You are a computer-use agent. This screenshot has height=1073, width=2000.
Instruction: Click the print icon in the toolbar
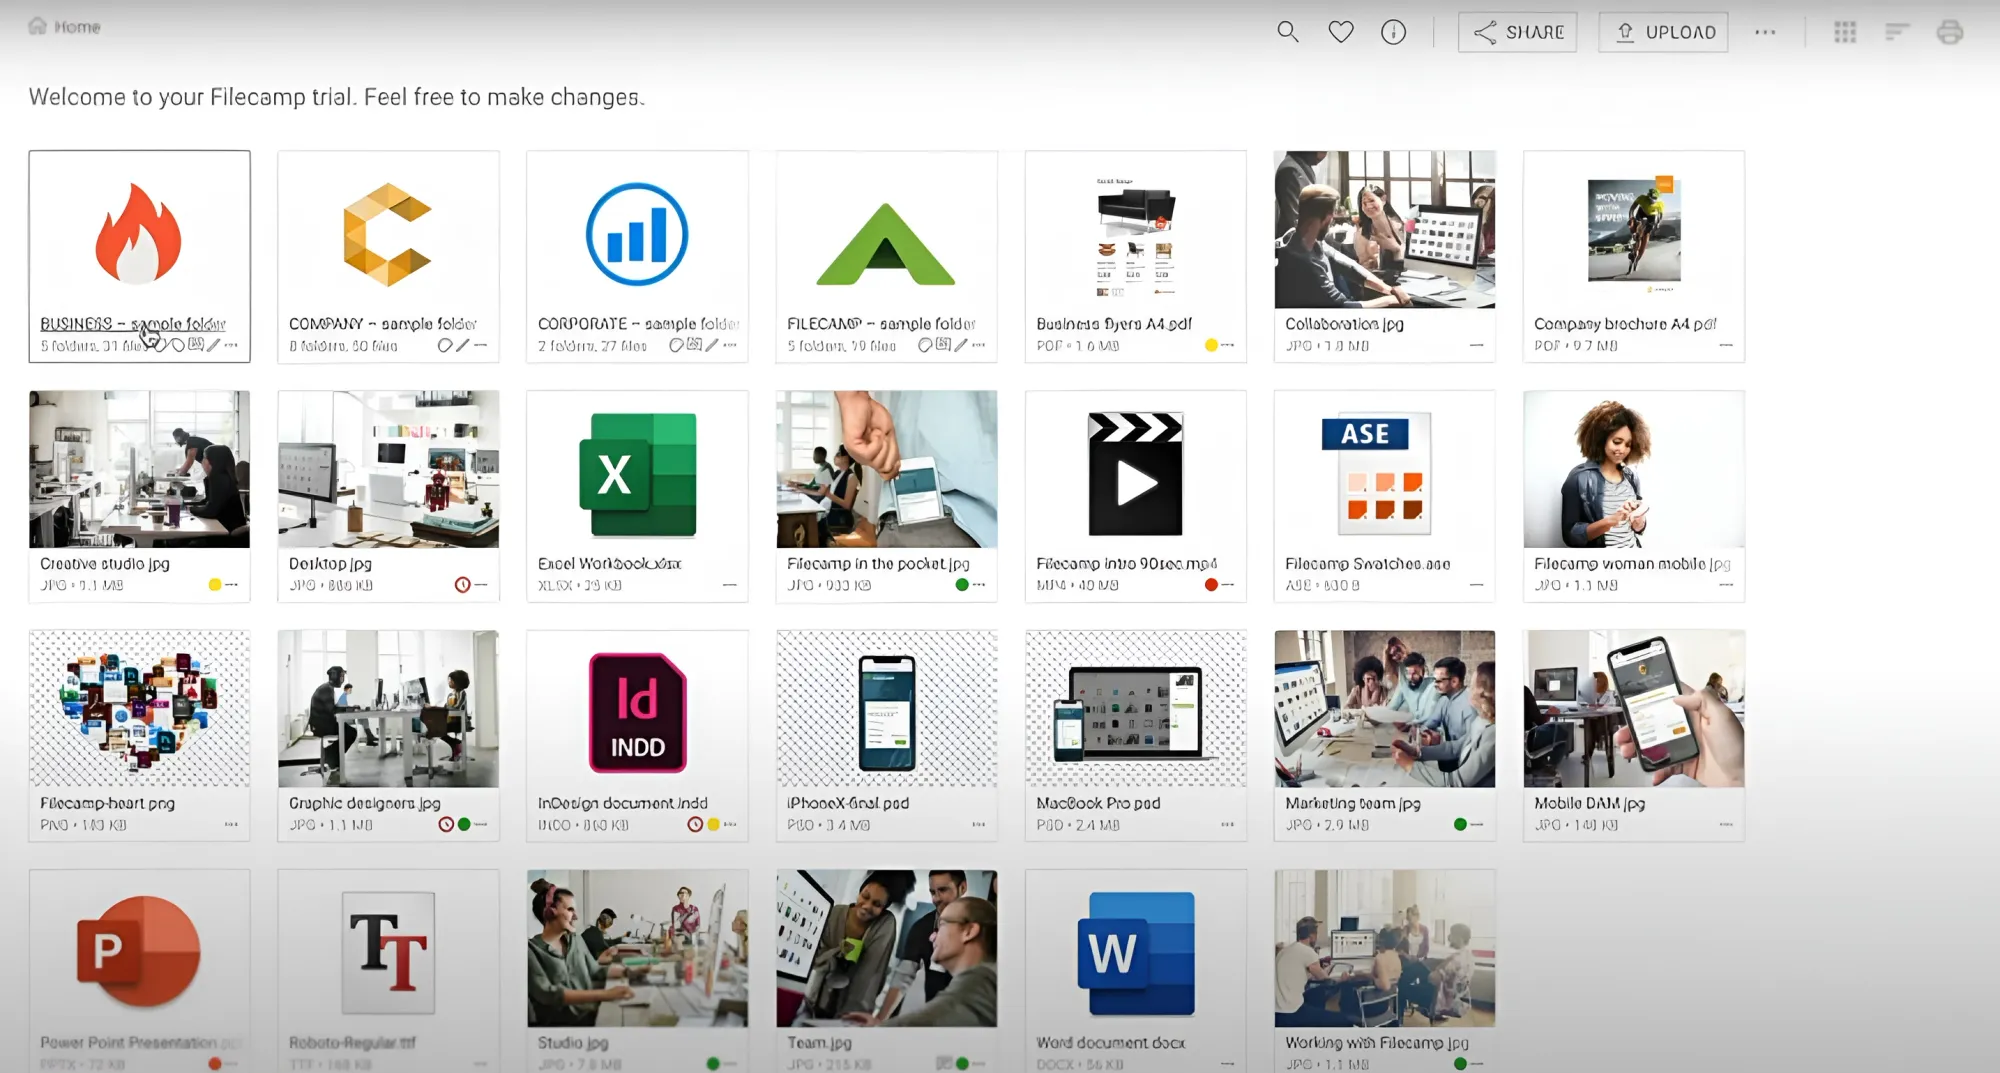1950,32
